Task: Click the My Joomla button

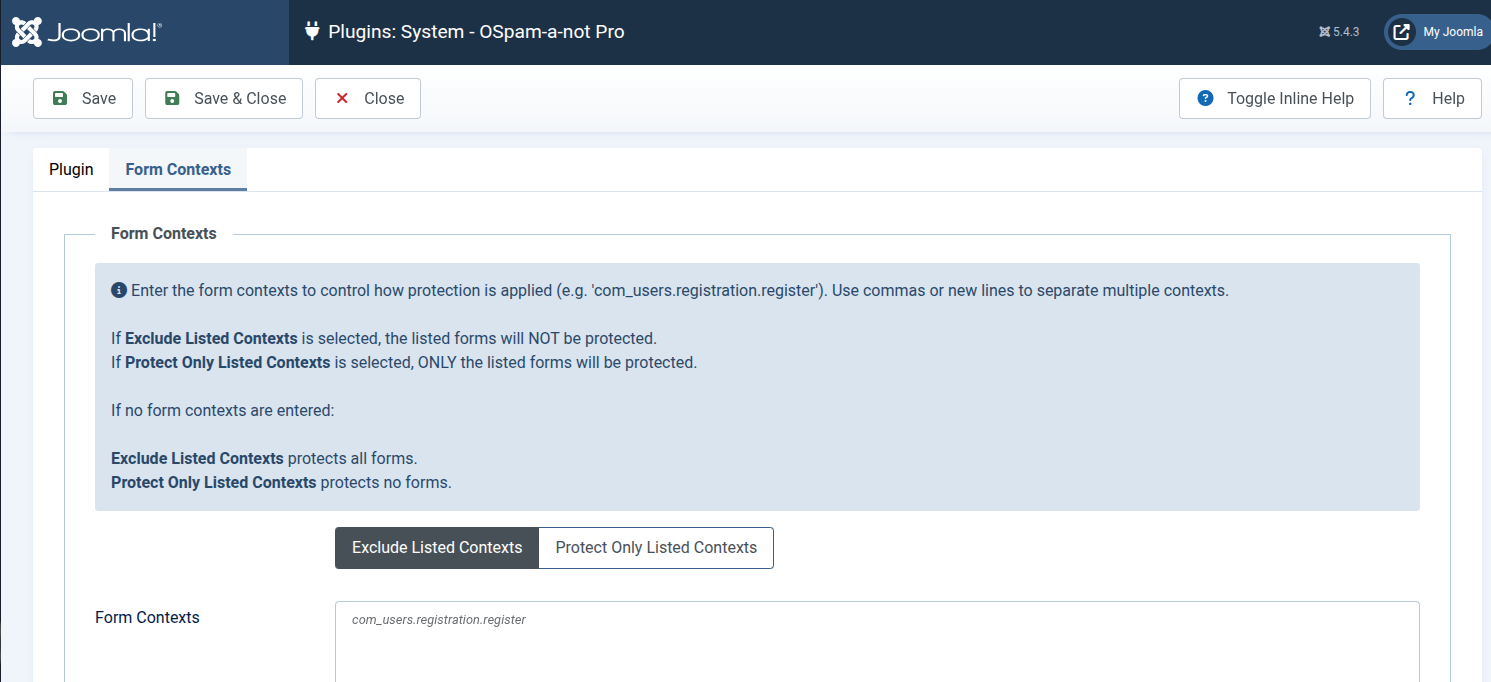Action: [x=1438, y=32]
